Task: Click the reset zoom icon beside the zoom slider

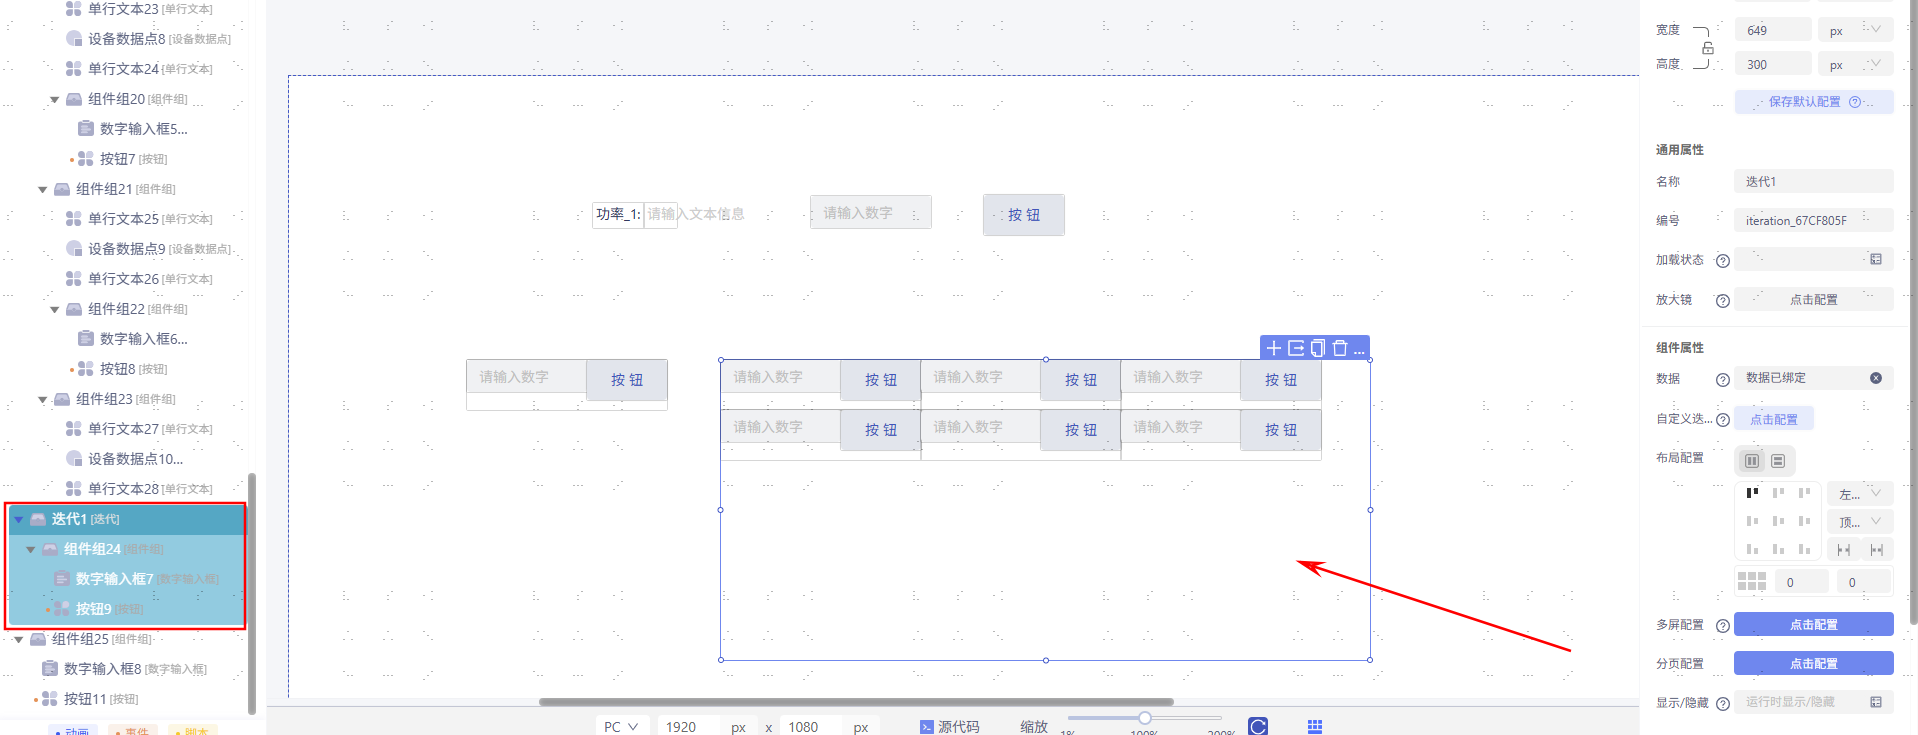Action: 1258,726
